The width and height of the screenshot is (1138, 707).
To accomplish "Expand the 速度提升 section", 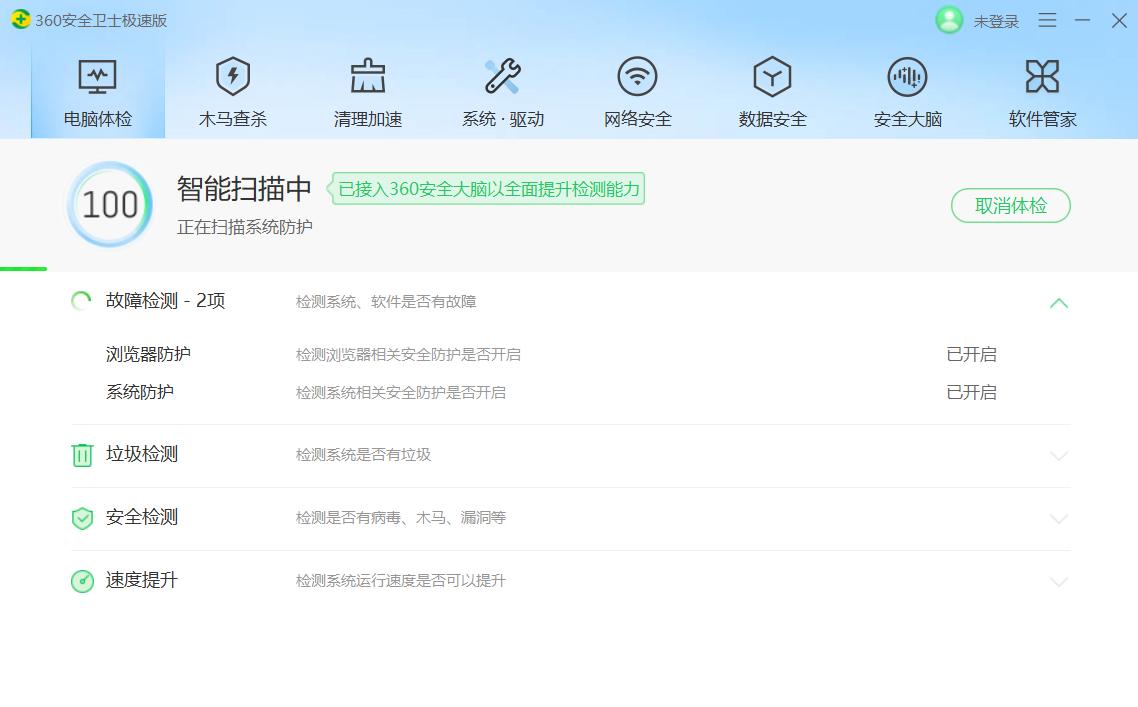I will point(1059,580).
